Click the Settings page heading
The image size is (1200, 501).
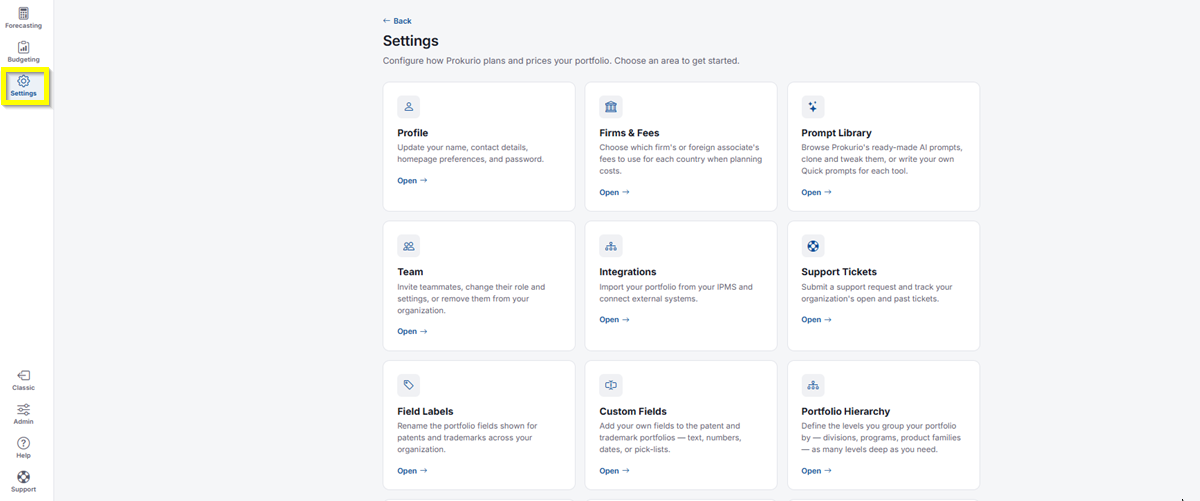[x=411, y=41]
